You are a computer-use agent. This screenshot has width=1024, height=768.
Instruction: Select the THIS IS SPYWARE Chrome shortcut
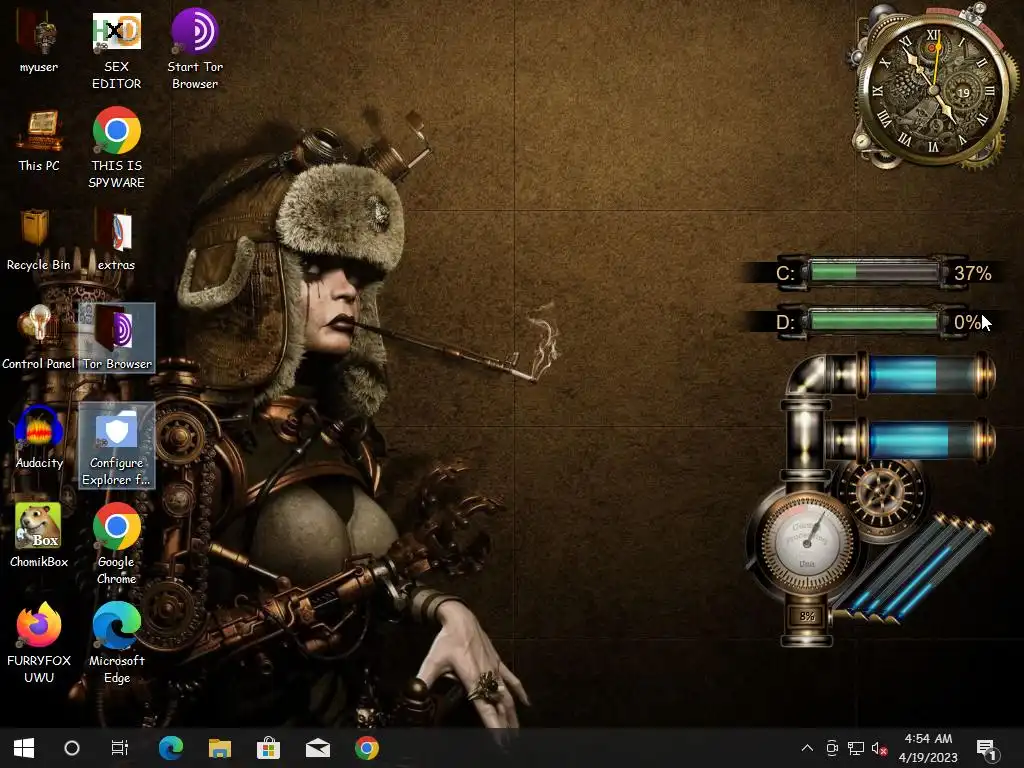[x=116, y=148]
